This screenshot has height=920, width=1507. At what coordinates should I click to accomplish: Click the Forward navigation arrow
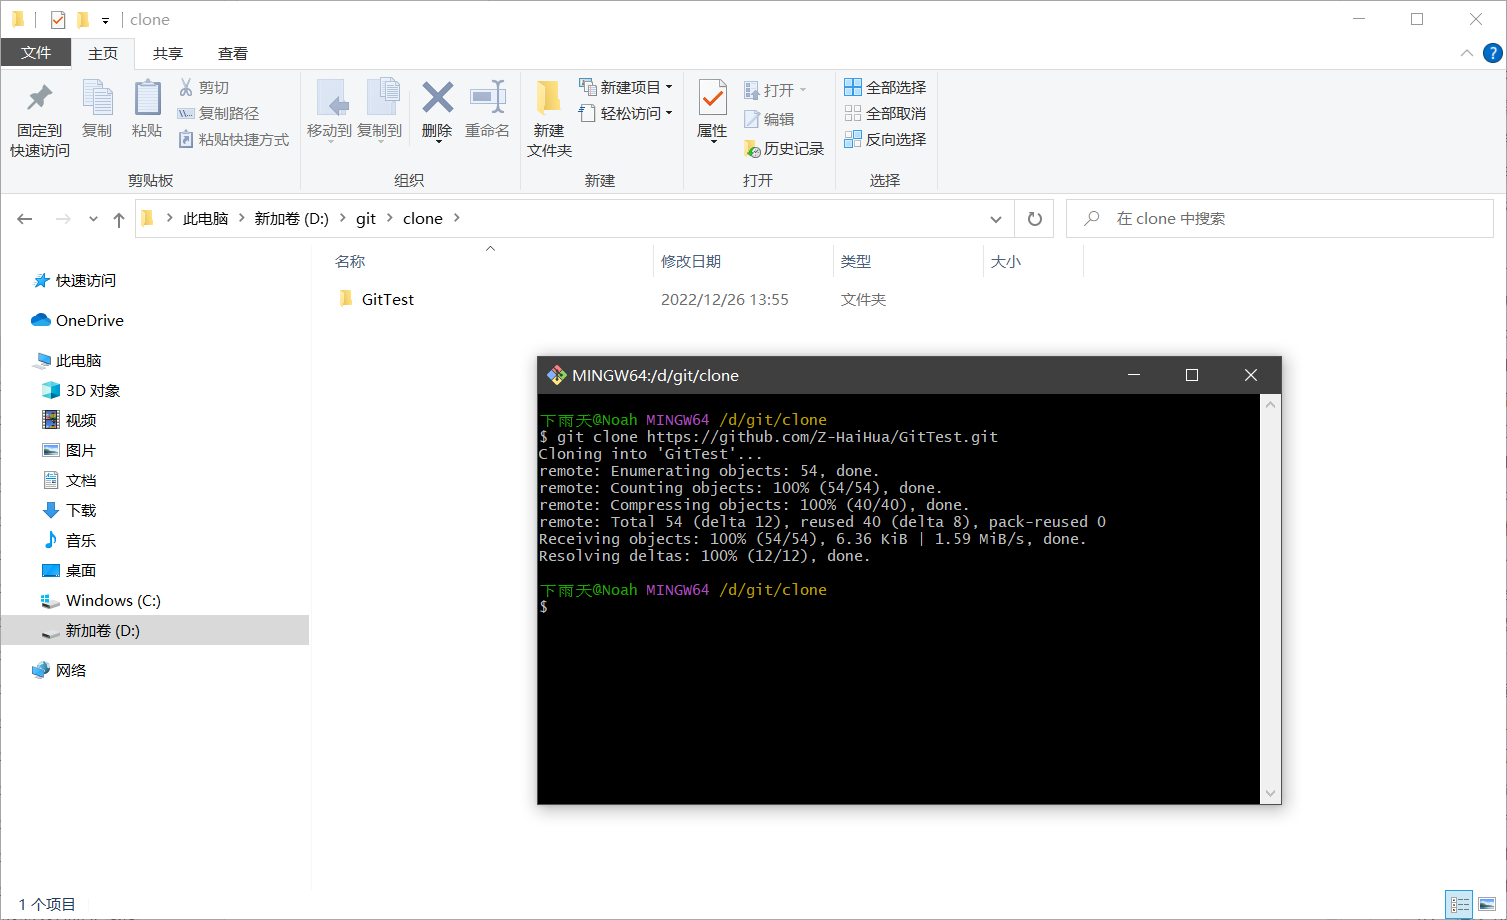point(63,219)
